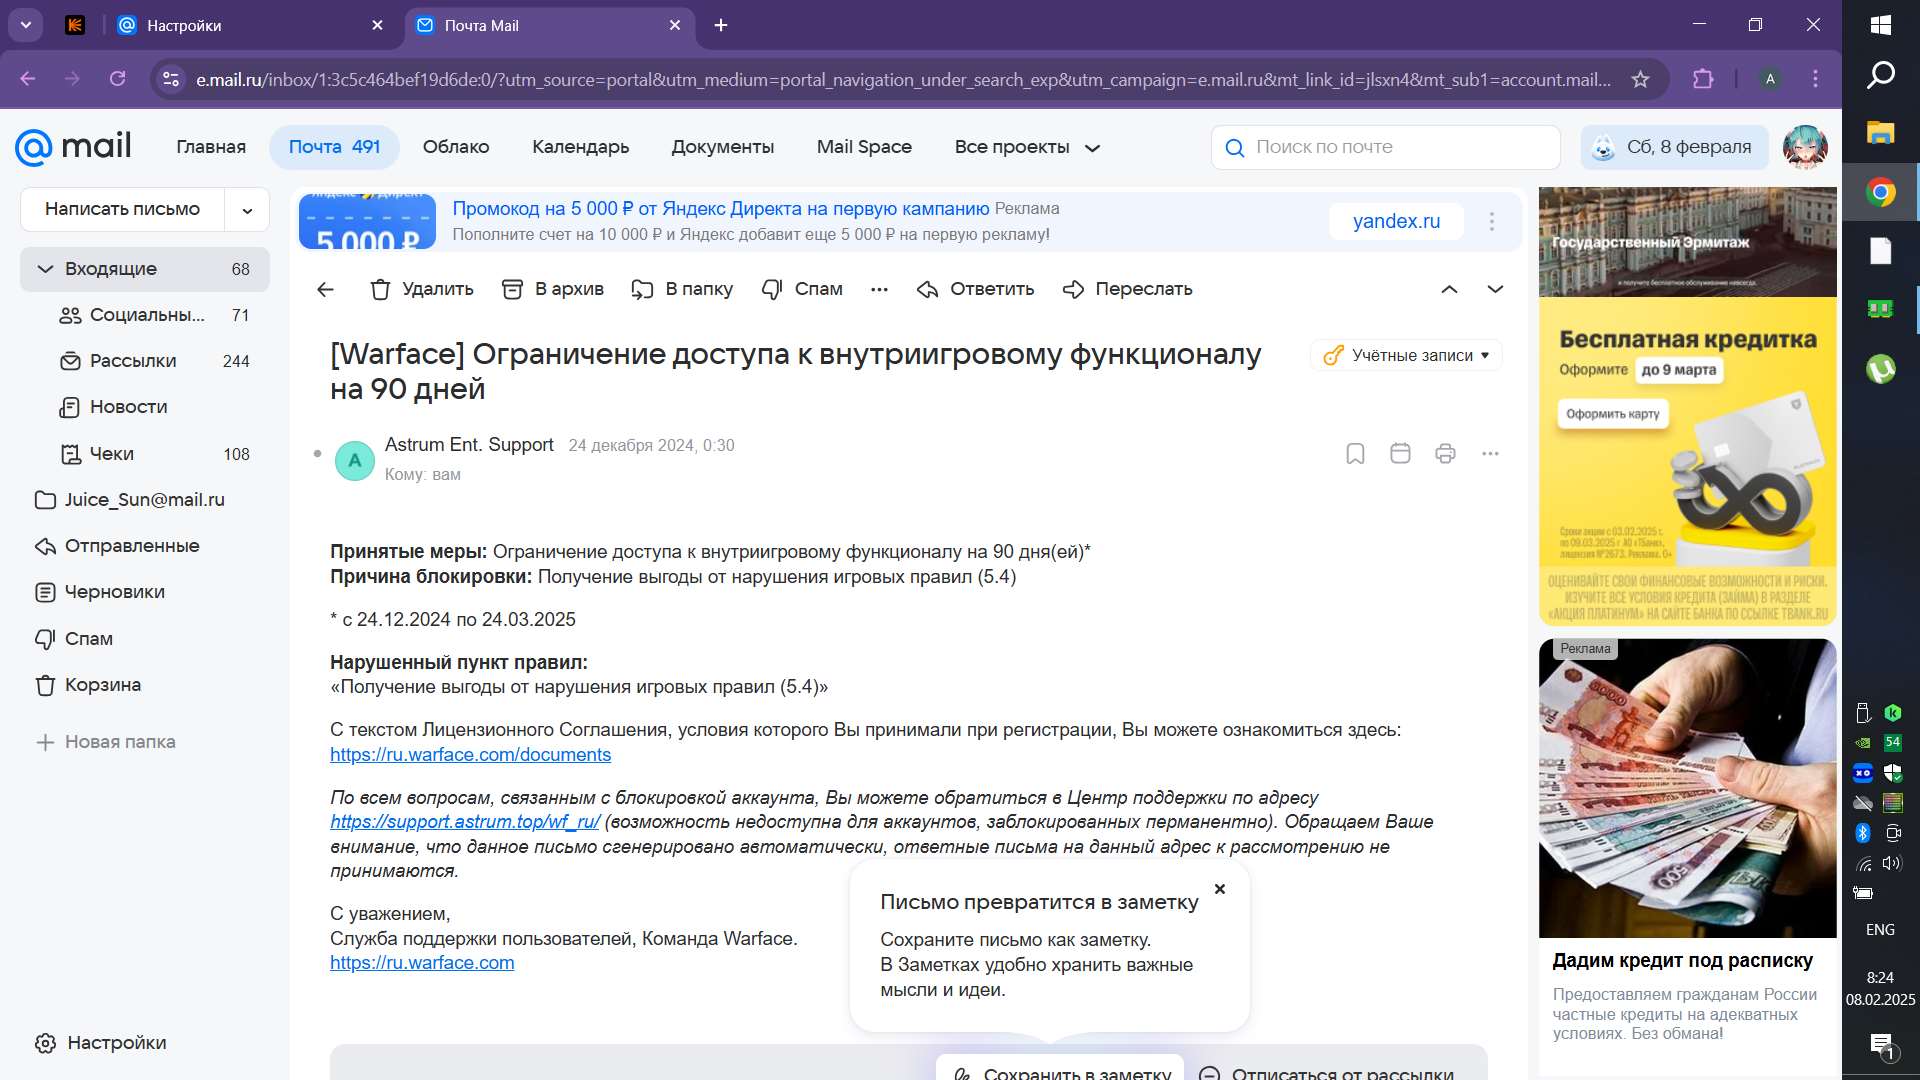The image size is (1920, 1080).
Task: Click the Mail logo
Action: point(73,147)
